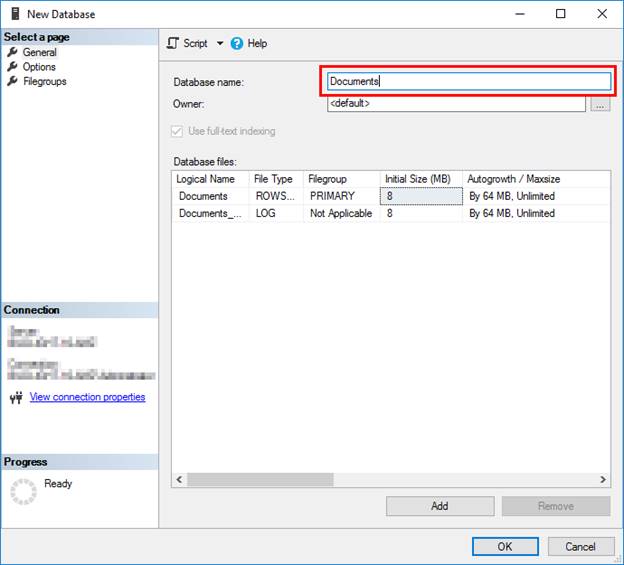This screenshot has height=565, width=624.
Task: Click the Database name input field
Action: pyautogui.click(x=469, y=81)
